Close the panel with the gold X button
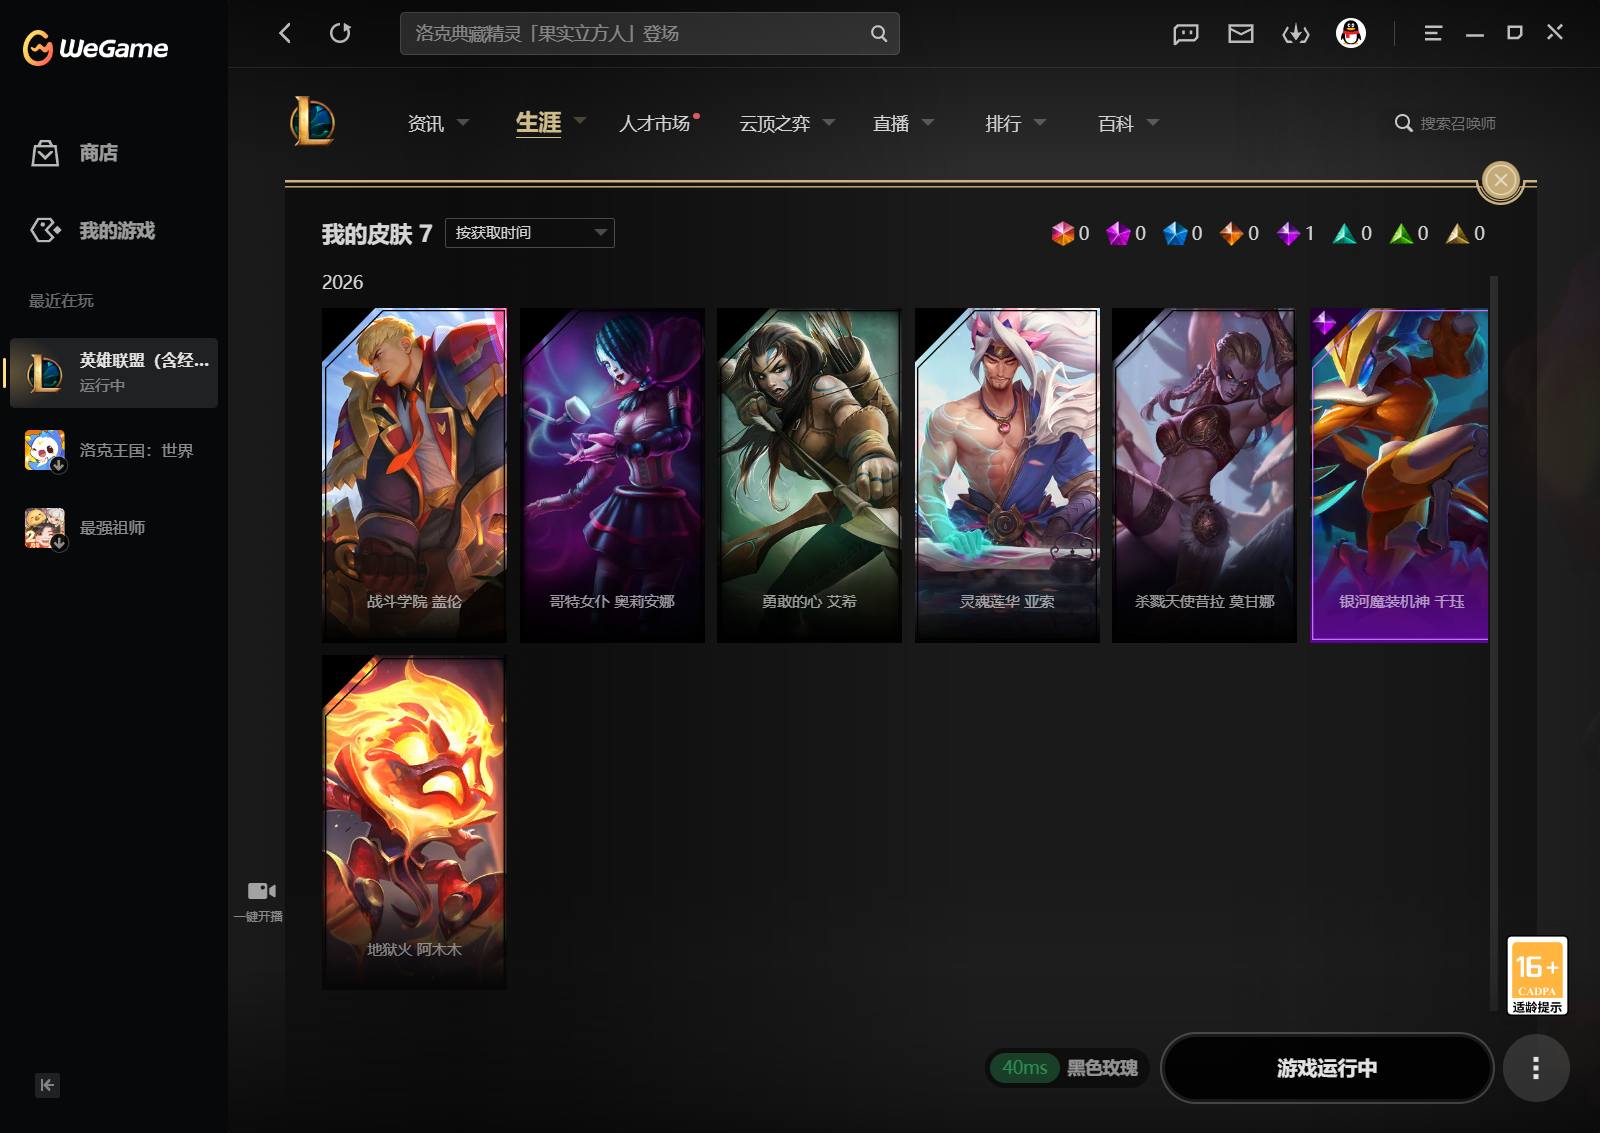The height and width of the screenshot is (1133, 1600). pyautogui.click(x=1500, y=180)
